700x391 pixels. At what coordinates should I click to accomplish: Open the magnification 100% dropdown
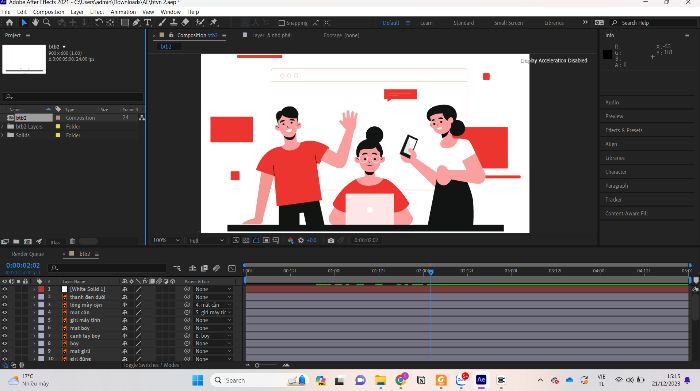point(166,240)
